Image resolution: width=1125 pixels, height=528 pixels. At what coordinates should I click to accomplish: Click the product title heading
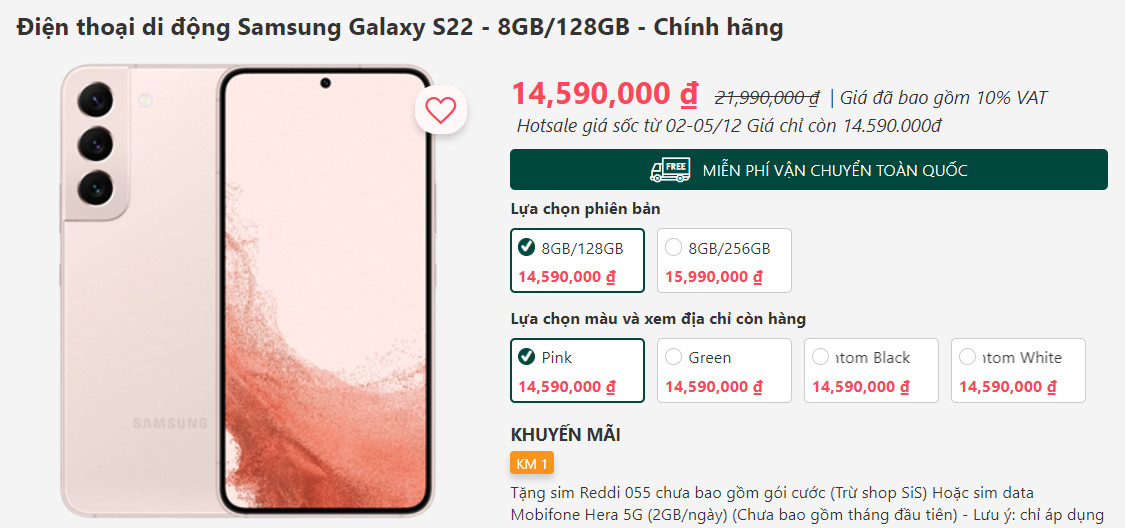click(400, 27)
